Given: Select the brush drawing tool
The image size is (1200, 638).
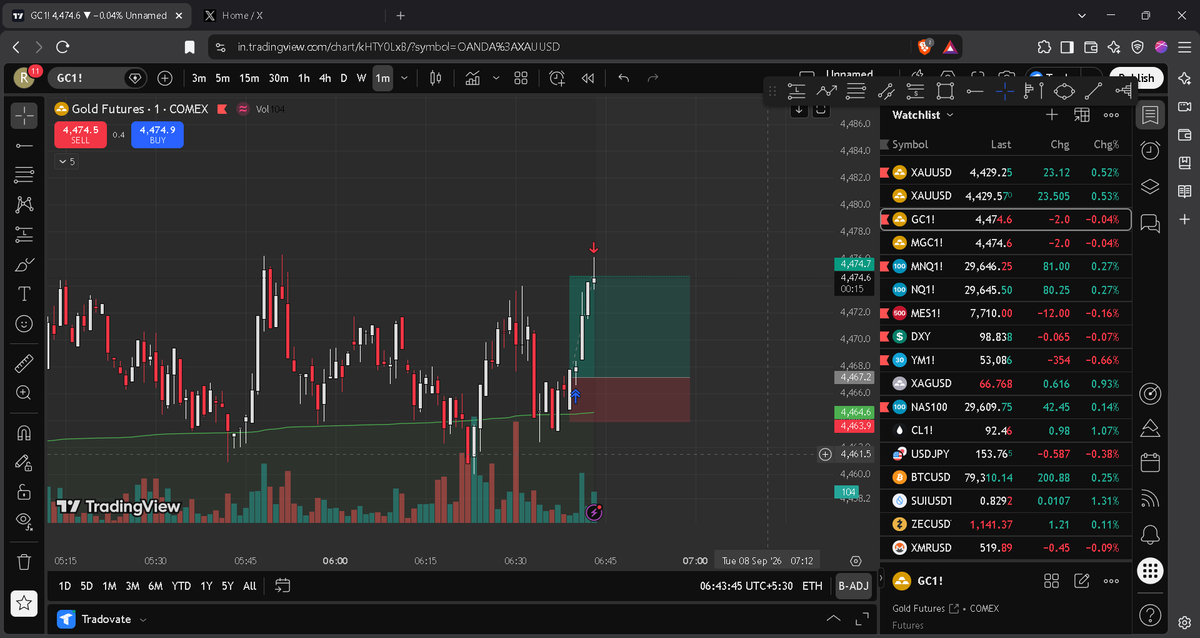Looking at the screenshot, I should (x=25, y=265).
